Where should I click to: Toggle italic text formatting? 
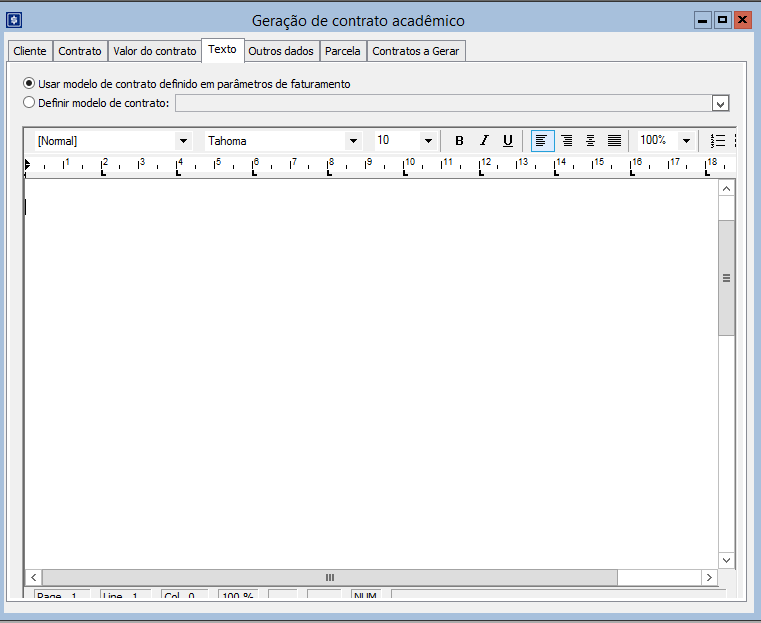click(x=484, y=141)
